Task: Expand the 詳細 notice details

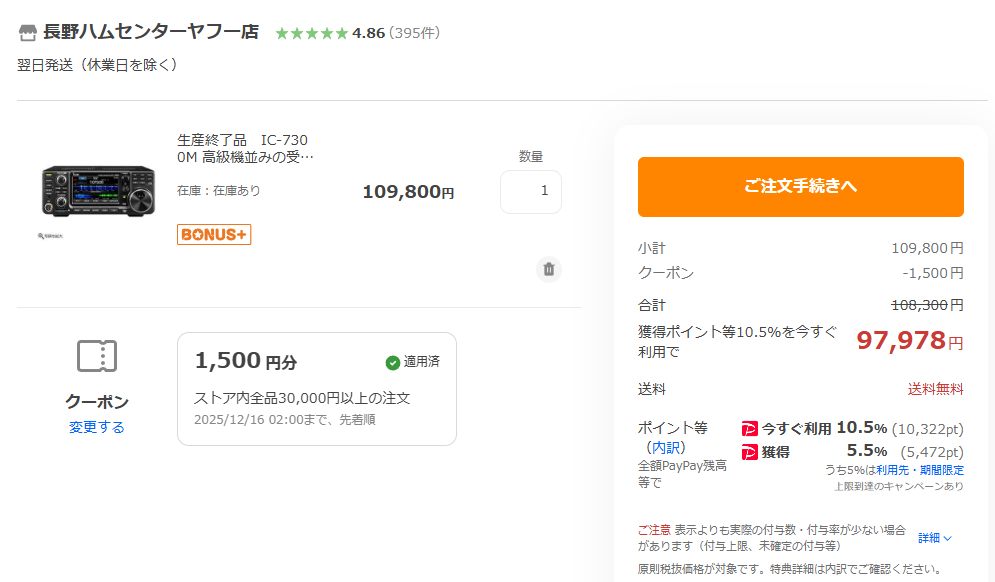Action: [x=935, y=538]
